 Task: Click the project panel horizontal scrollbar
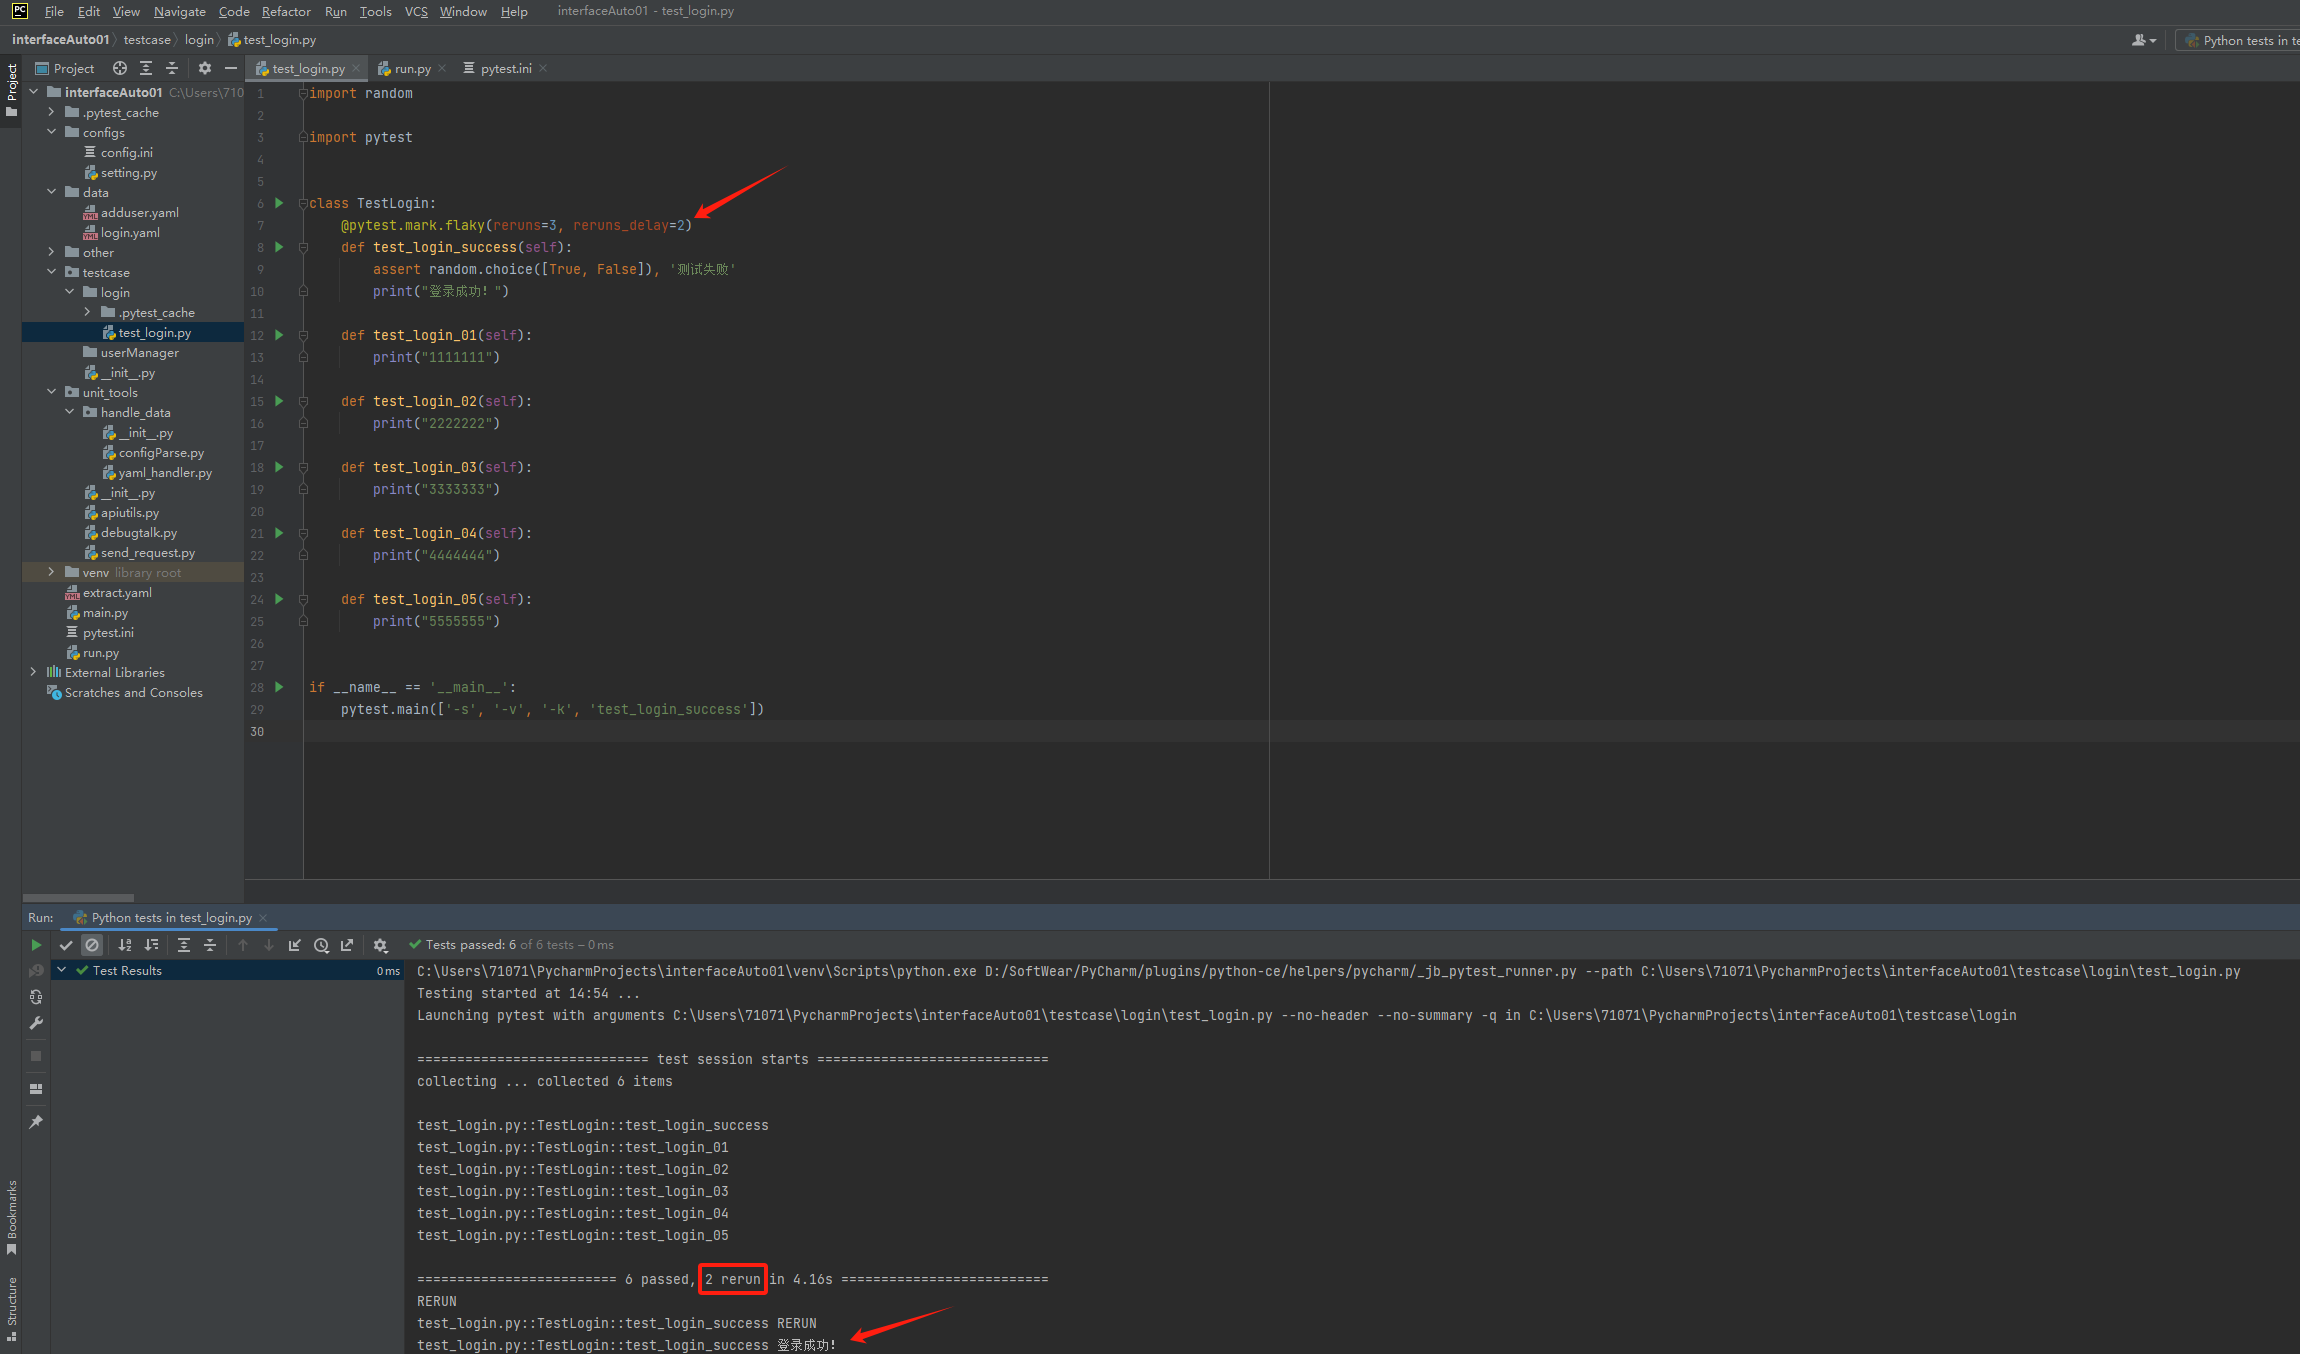(78, 897)
